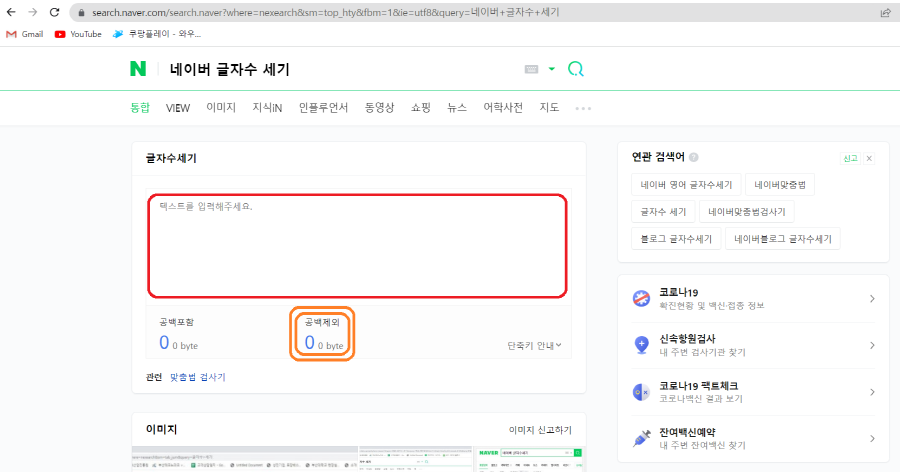This screenshot has width=900, height=472.
Task: Search related term 네이버맞춤법
Action: [x=780, y=185]
